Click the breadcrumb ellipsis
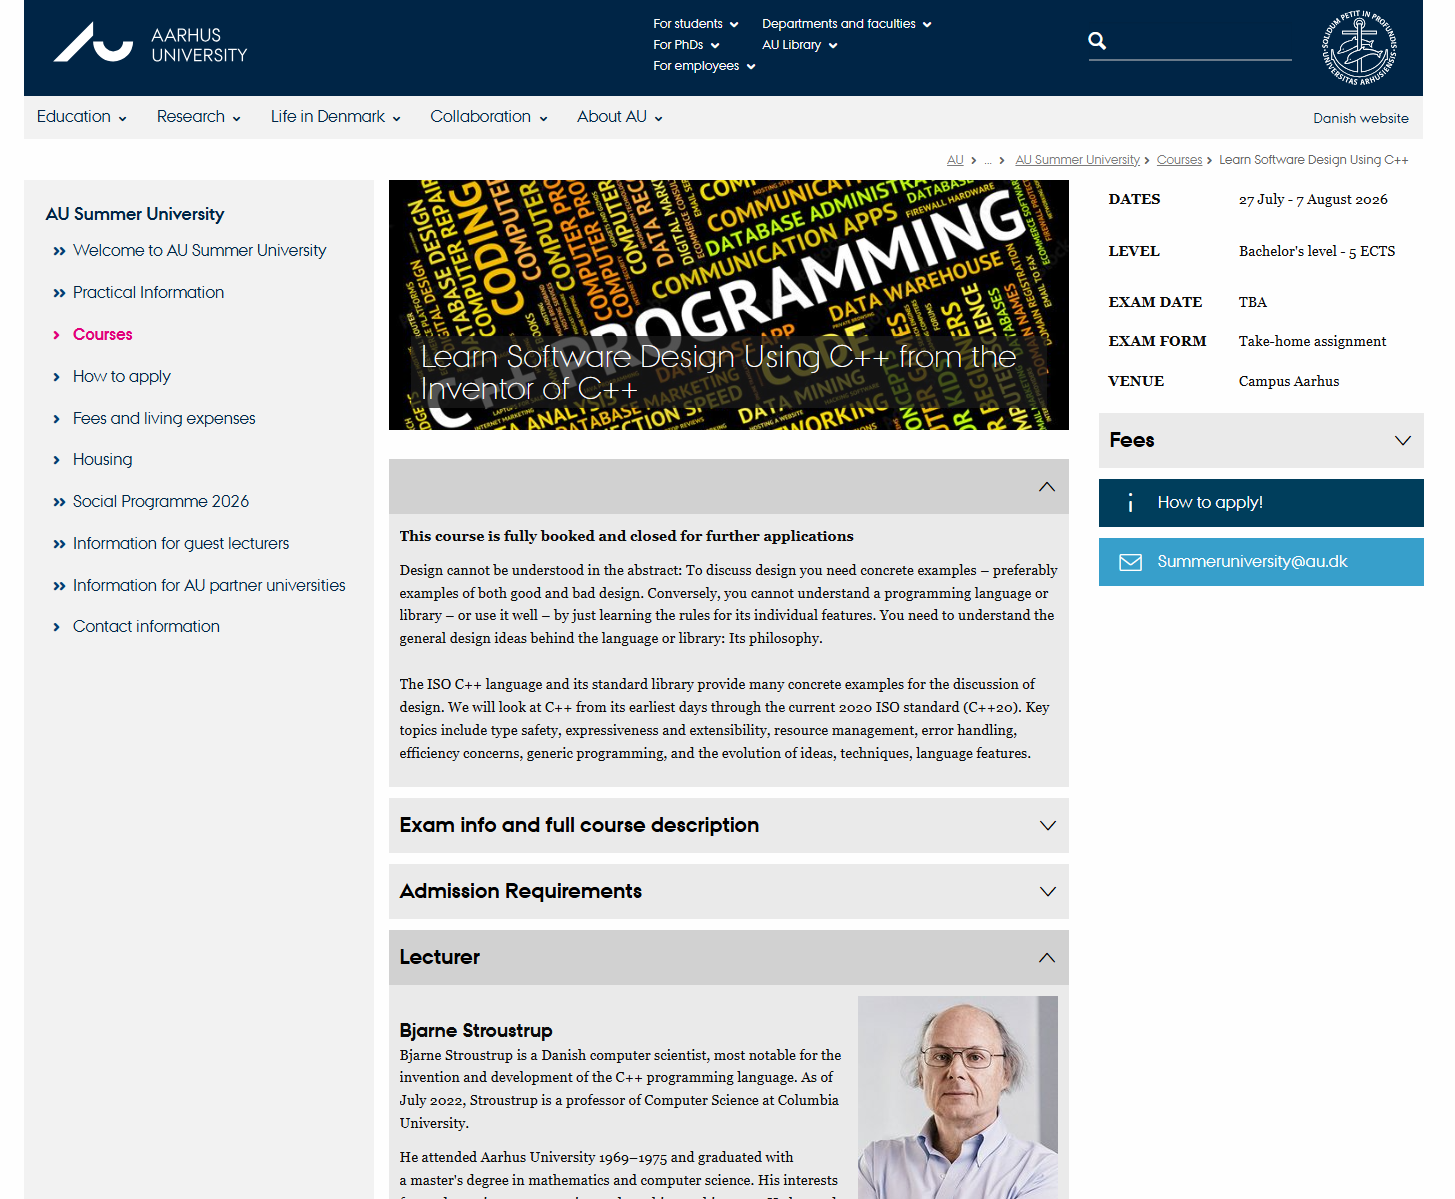This screenshot has width=1455, height=1199. point(988,160)
